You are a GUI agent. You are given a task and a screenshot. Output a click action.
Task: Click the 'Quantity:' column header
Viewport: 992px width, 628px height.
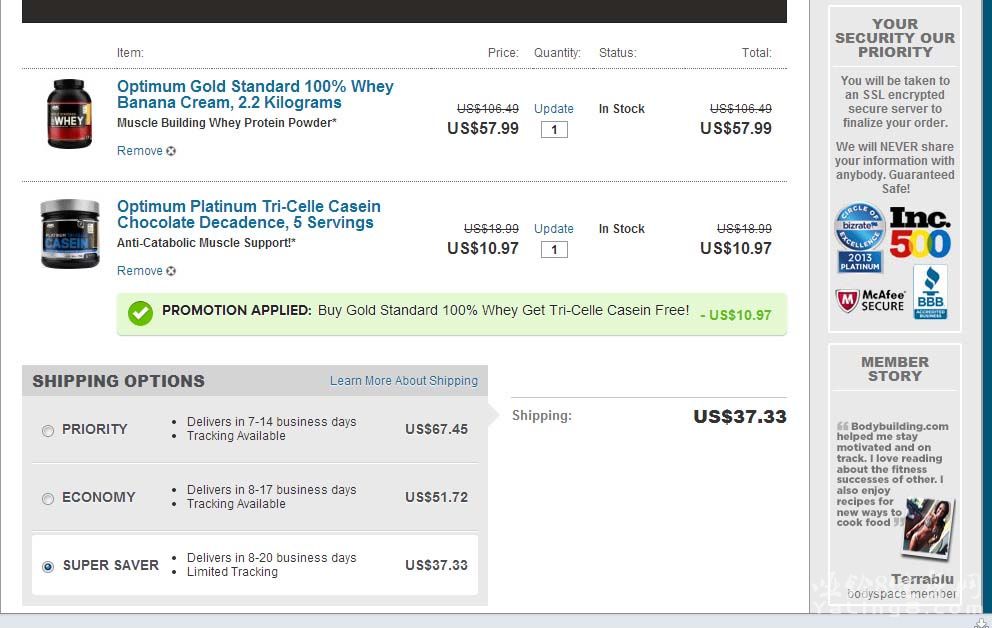(x=557, y=53)
